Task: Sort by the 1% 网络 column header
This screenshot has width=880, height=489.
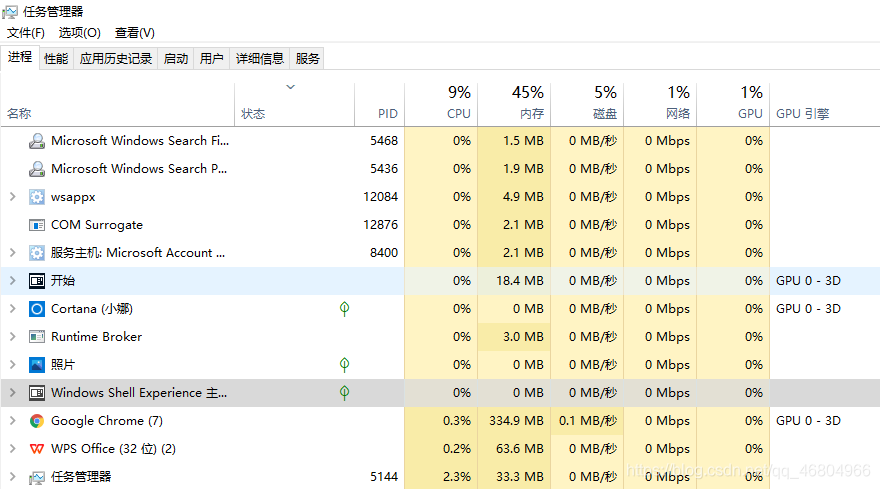Action: pyautogui.click(x=660, y=104)
